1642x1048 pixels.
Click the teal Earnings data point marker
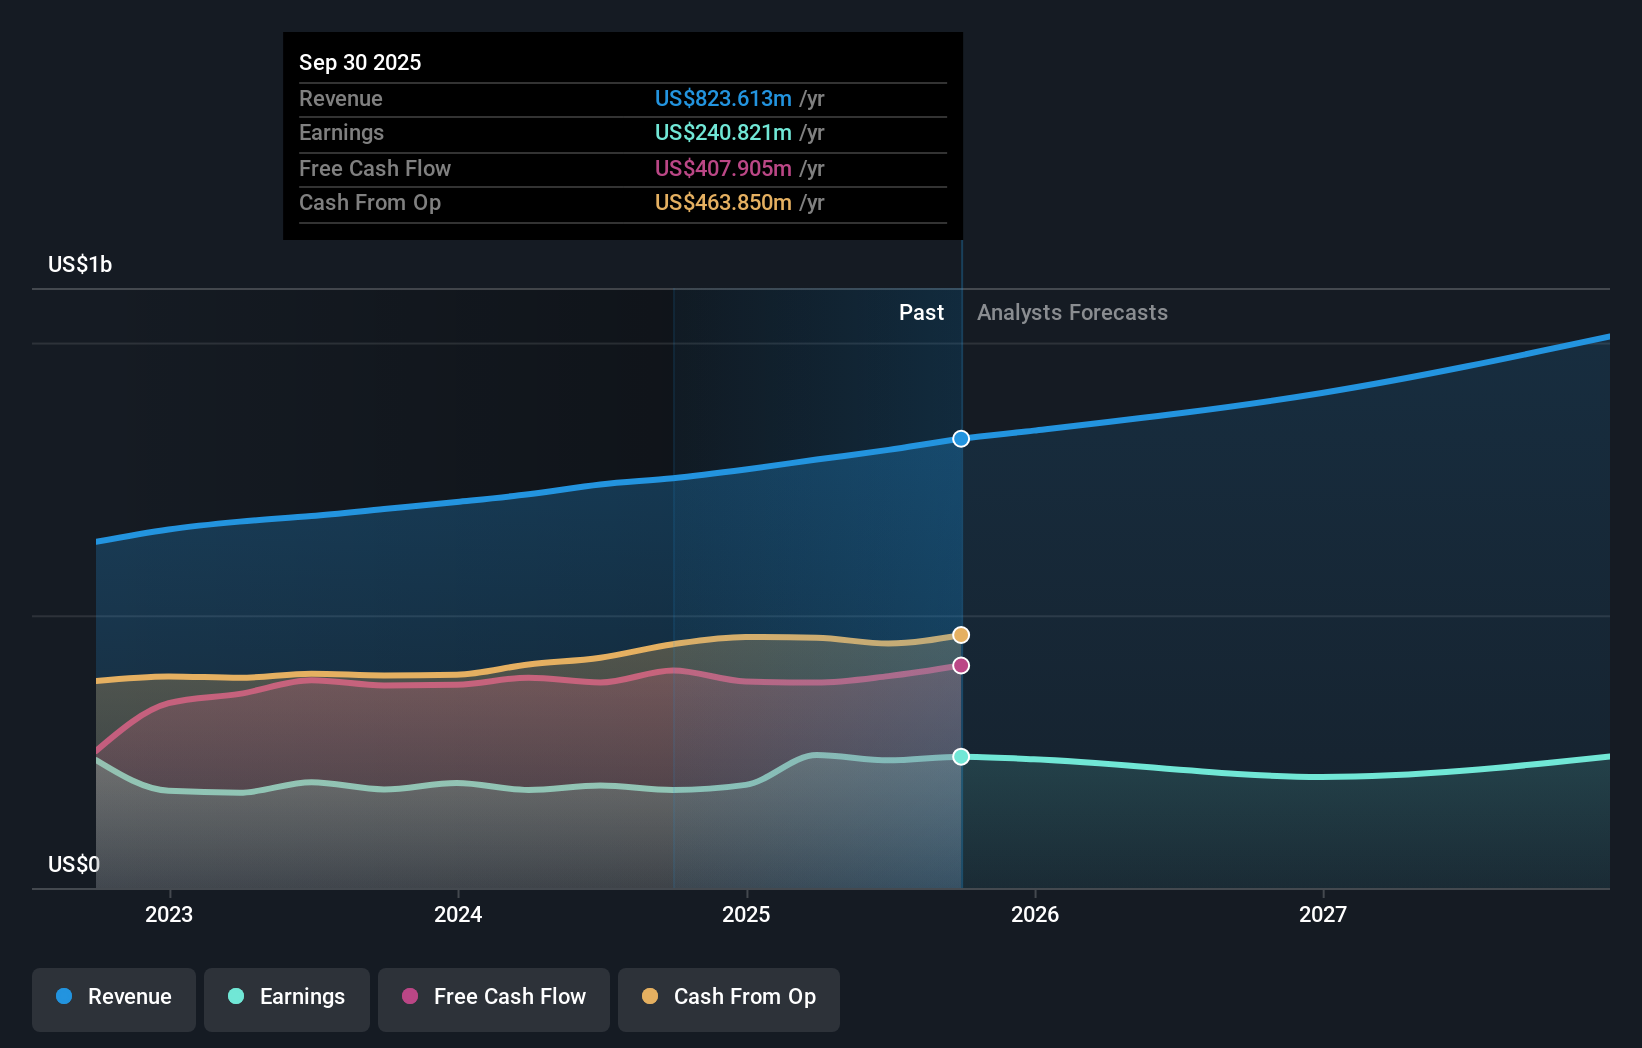pyautogui.click(x=960, y=757)
